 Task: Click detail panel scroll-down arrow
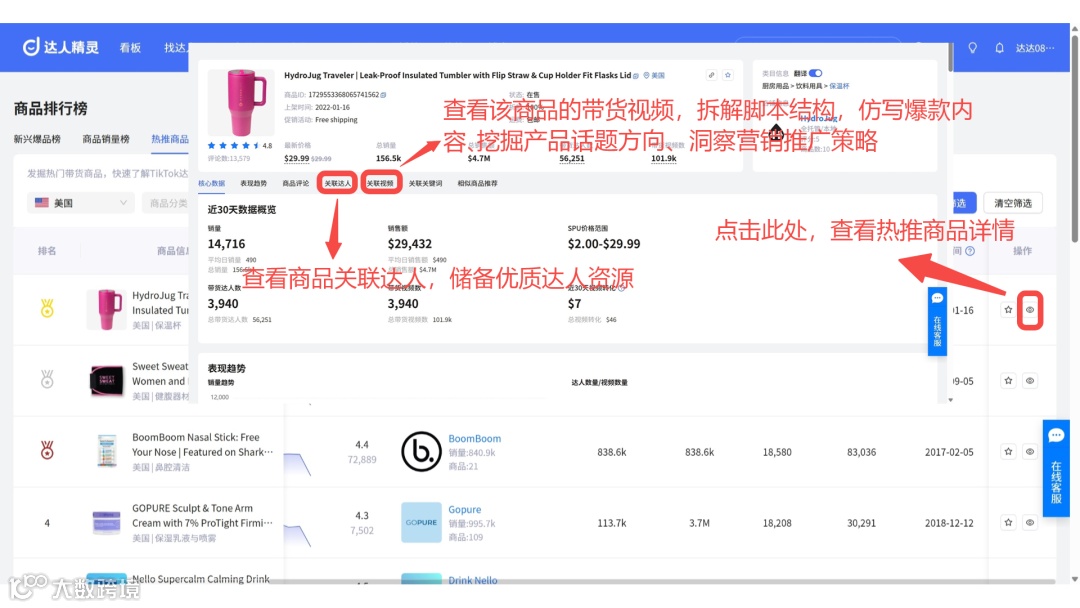point(951,400)
